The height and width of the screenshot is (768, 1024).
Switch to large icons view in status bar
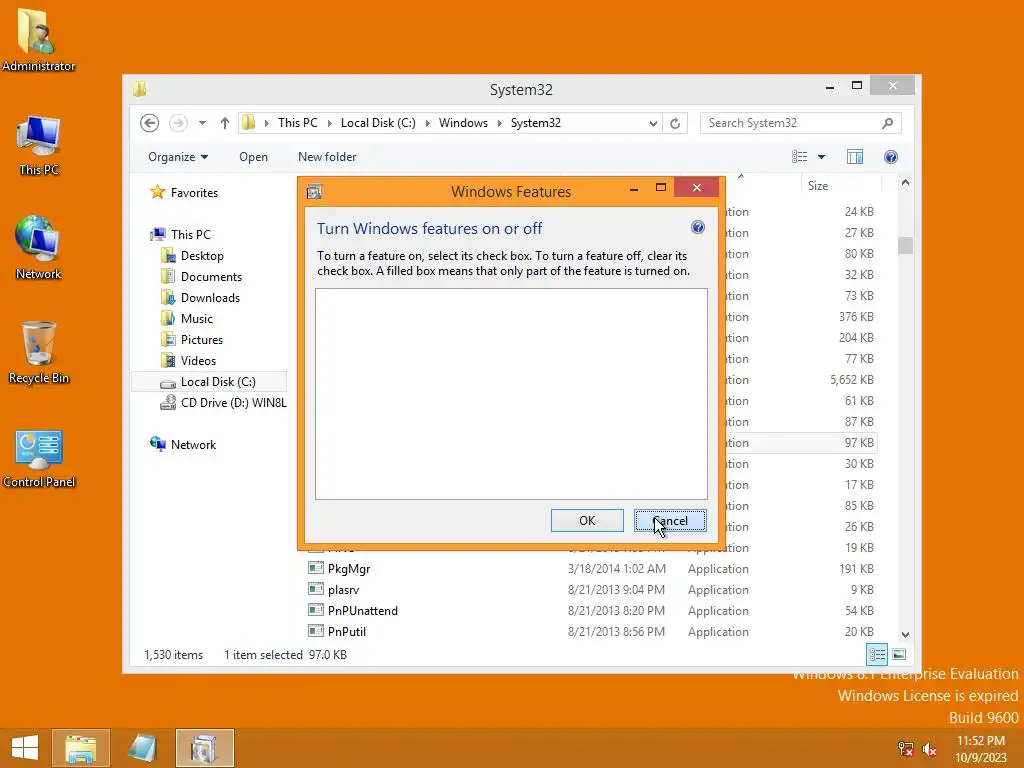899,654
